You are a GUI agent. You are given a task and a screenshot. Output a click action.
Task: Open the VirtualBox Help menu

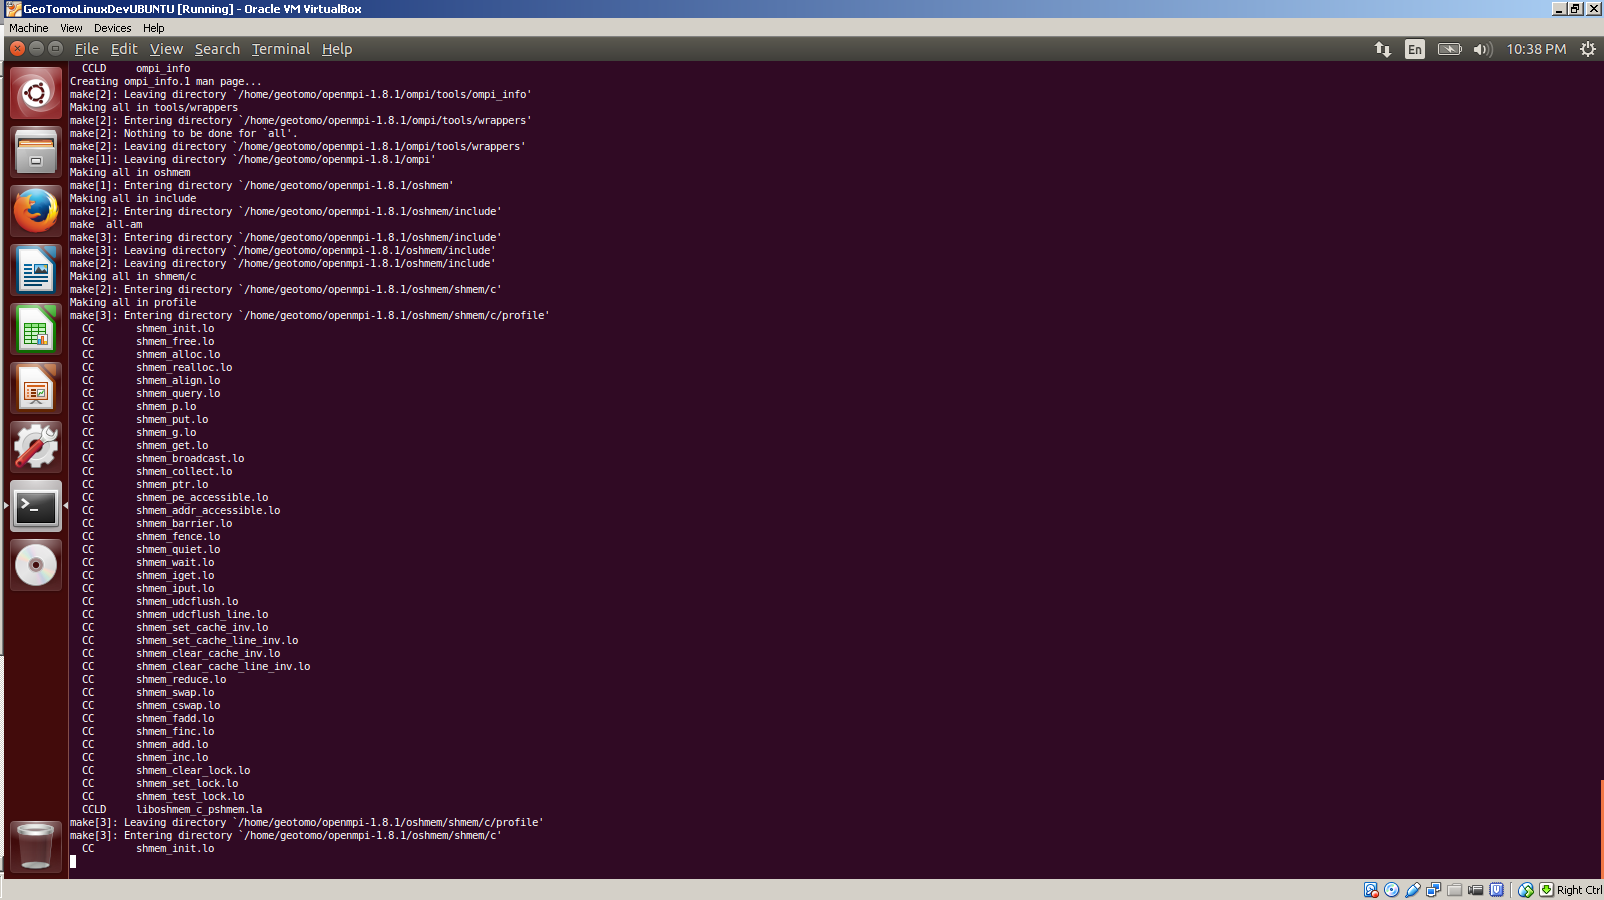pos(153,28)
